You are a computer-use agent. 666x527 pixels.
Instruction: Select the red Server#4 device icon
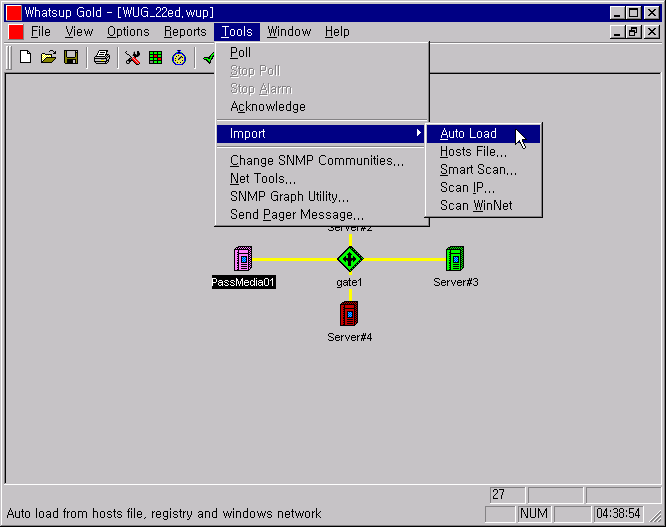pos(349,313)
